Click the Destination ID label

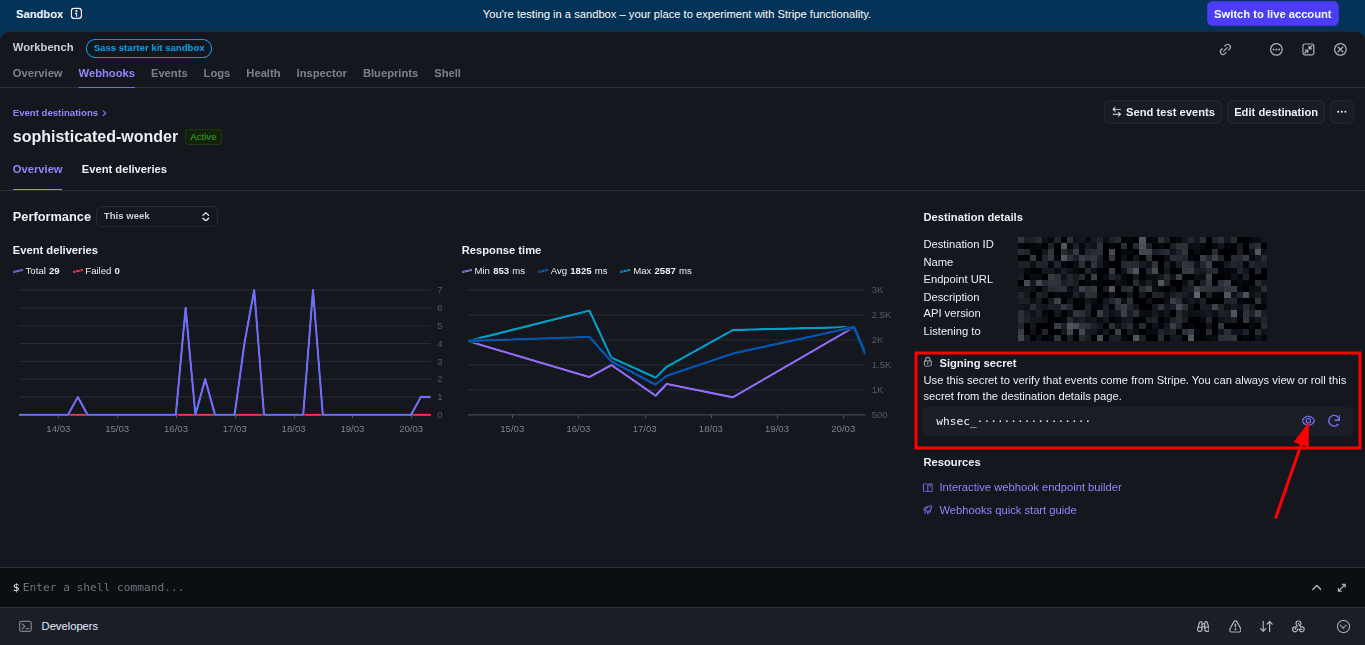coord(958,244)
